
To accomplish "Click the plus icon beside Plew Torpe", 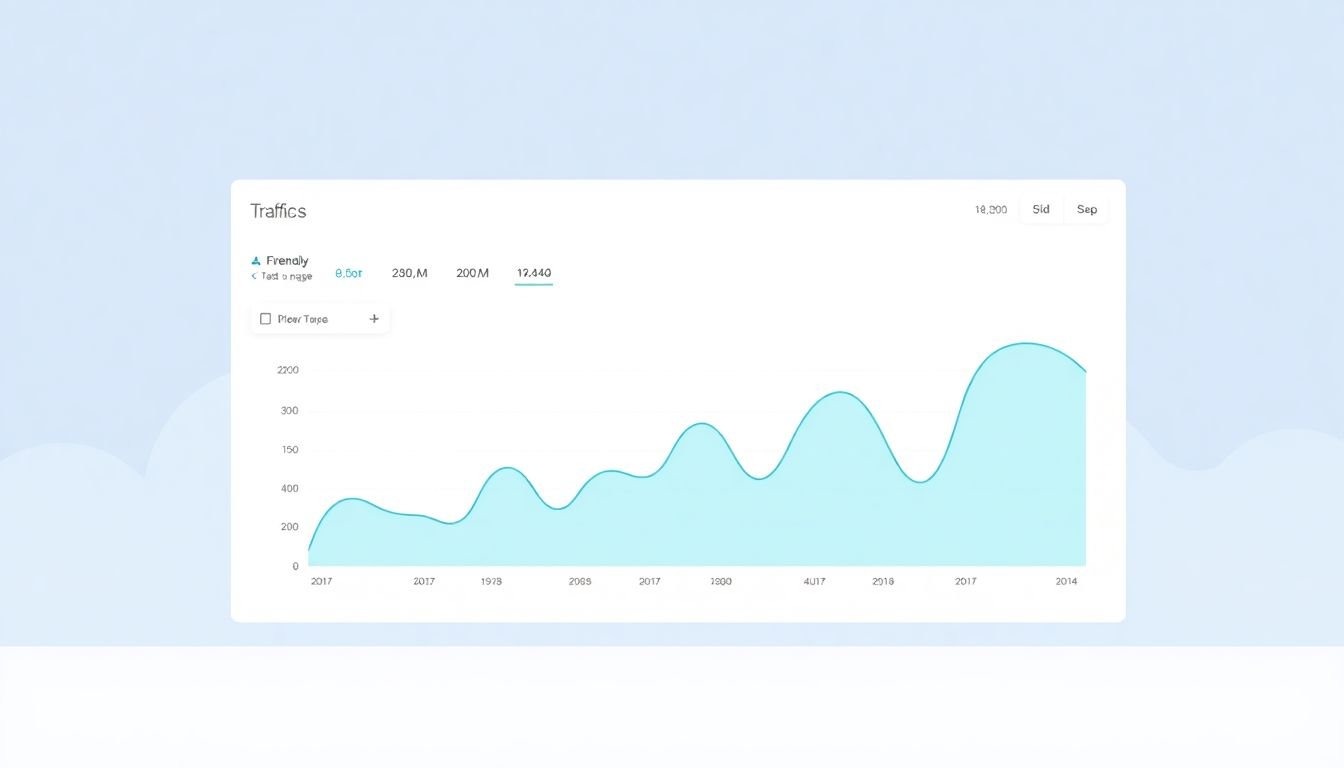I will pyautogui.click(x=374, y=319).
